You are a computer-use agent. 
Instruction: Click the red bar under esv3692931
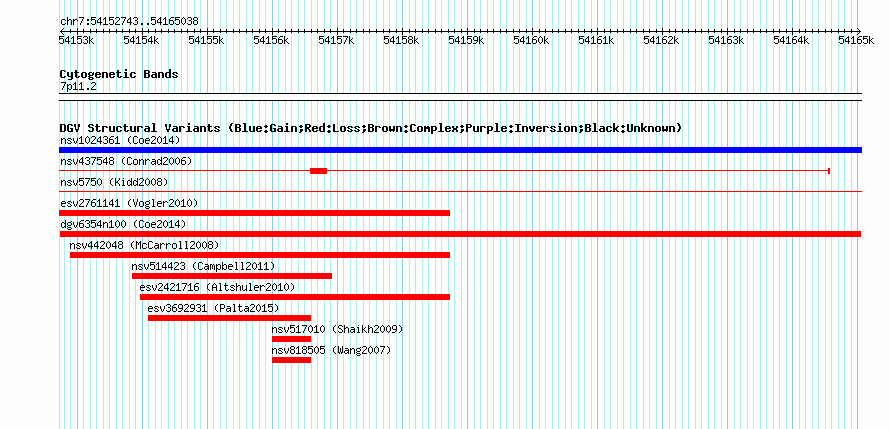(229, 318)
